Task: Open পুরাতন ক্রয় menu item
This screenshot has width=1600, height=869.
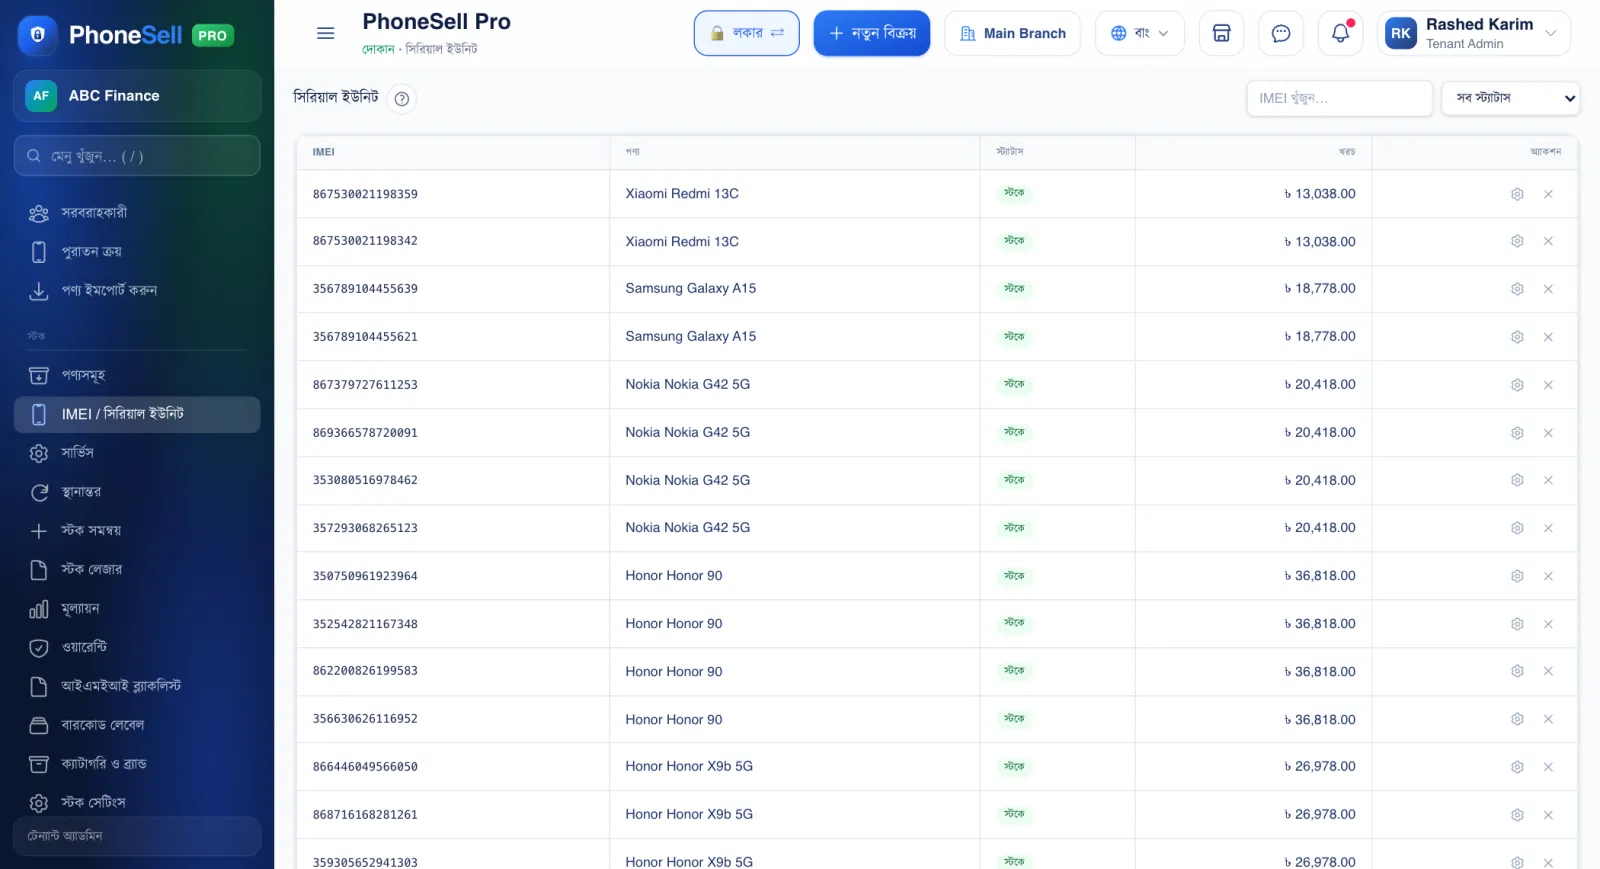Action: pos(137,252)
